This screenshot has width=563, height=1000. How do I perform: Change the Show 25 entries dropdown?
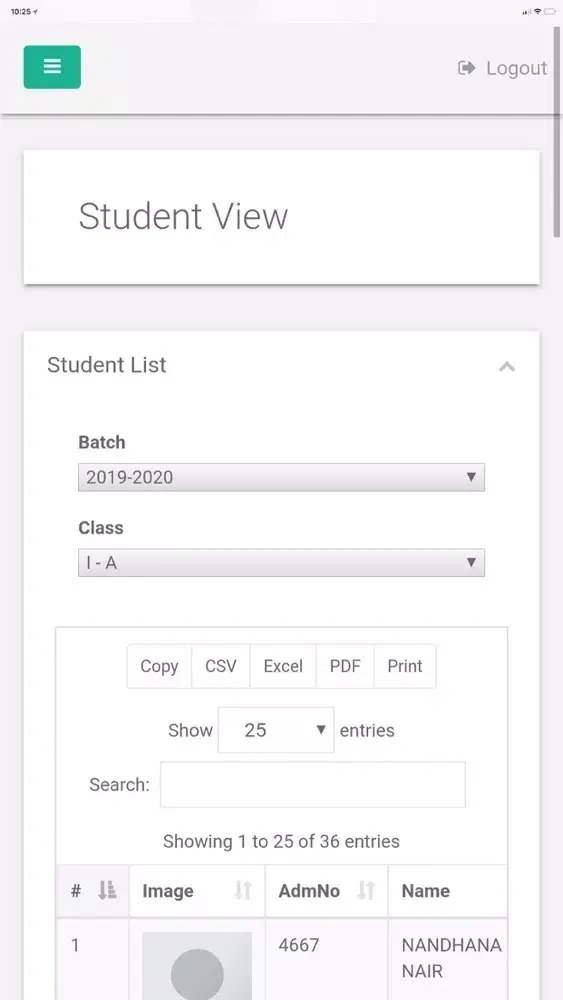[276, 730]
